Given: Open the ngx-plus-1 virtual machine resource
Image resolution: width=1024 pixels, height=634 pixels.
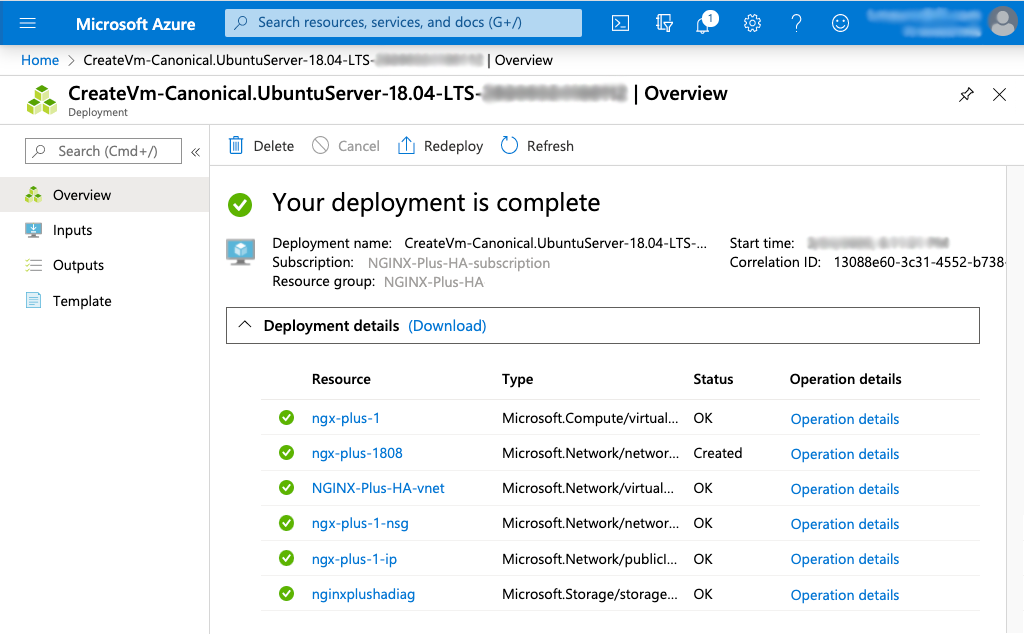Looking at the screenshot, I should click(345, 418).
